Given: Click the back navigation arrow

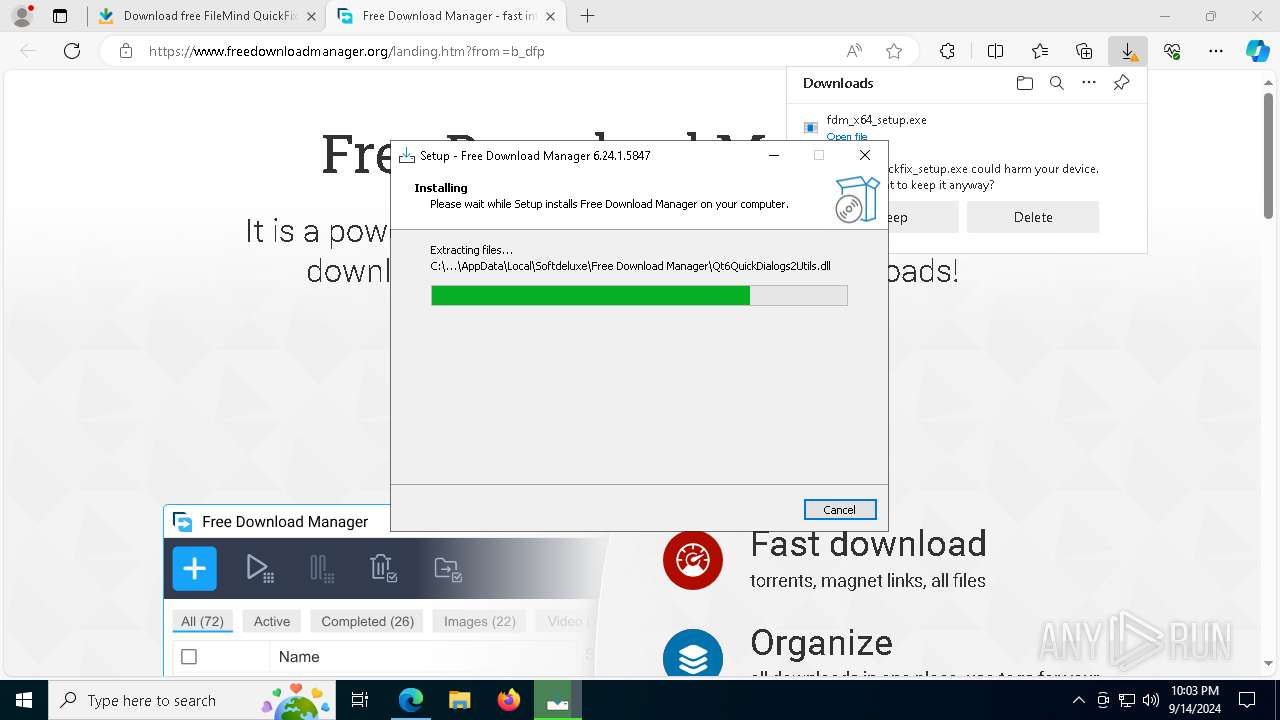Looking at the screenshot, I should [x=28, y=51].
